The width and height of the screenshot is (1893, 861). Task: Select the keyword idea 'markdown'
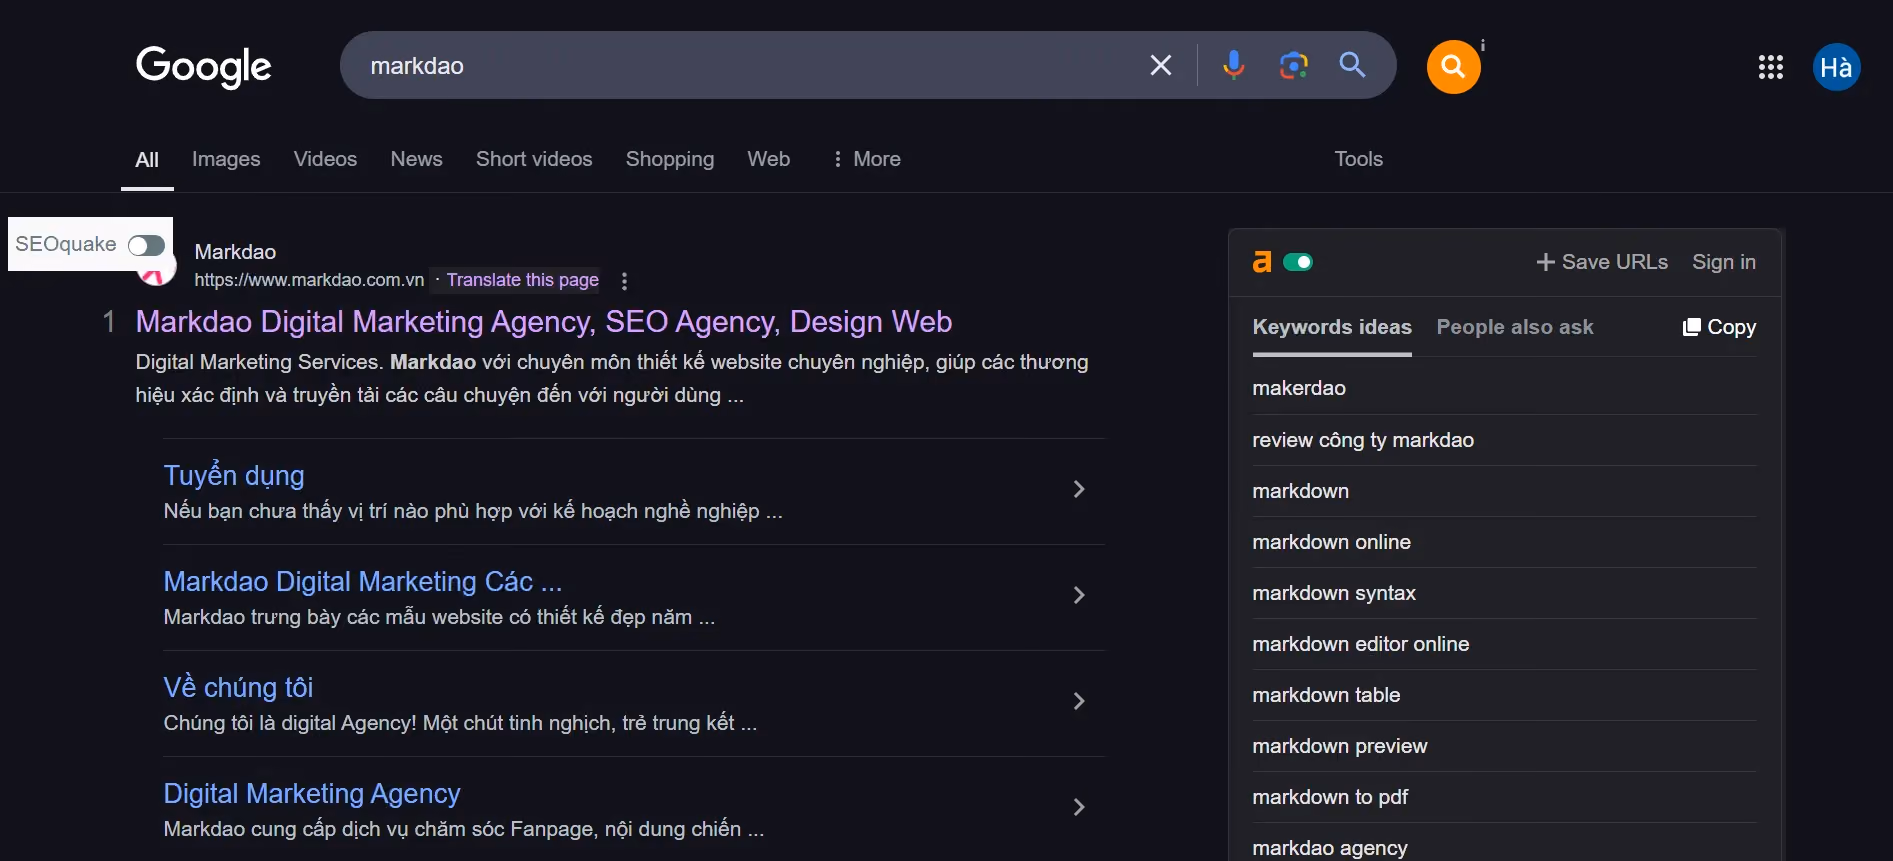pyautogui.click(x=1301, y=491)
